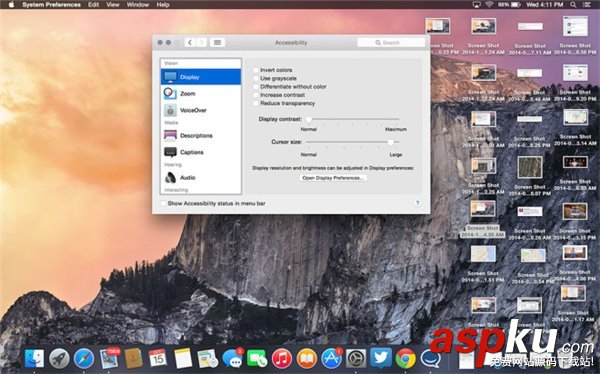Click the Display contrast slider knob
The width and height of the screenshot is (600, 374).
coord(309,120)
